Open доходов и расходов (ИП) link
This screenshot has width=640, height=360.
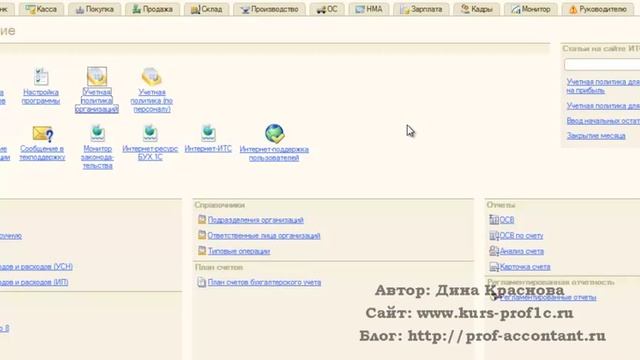(x=34, y=282)
